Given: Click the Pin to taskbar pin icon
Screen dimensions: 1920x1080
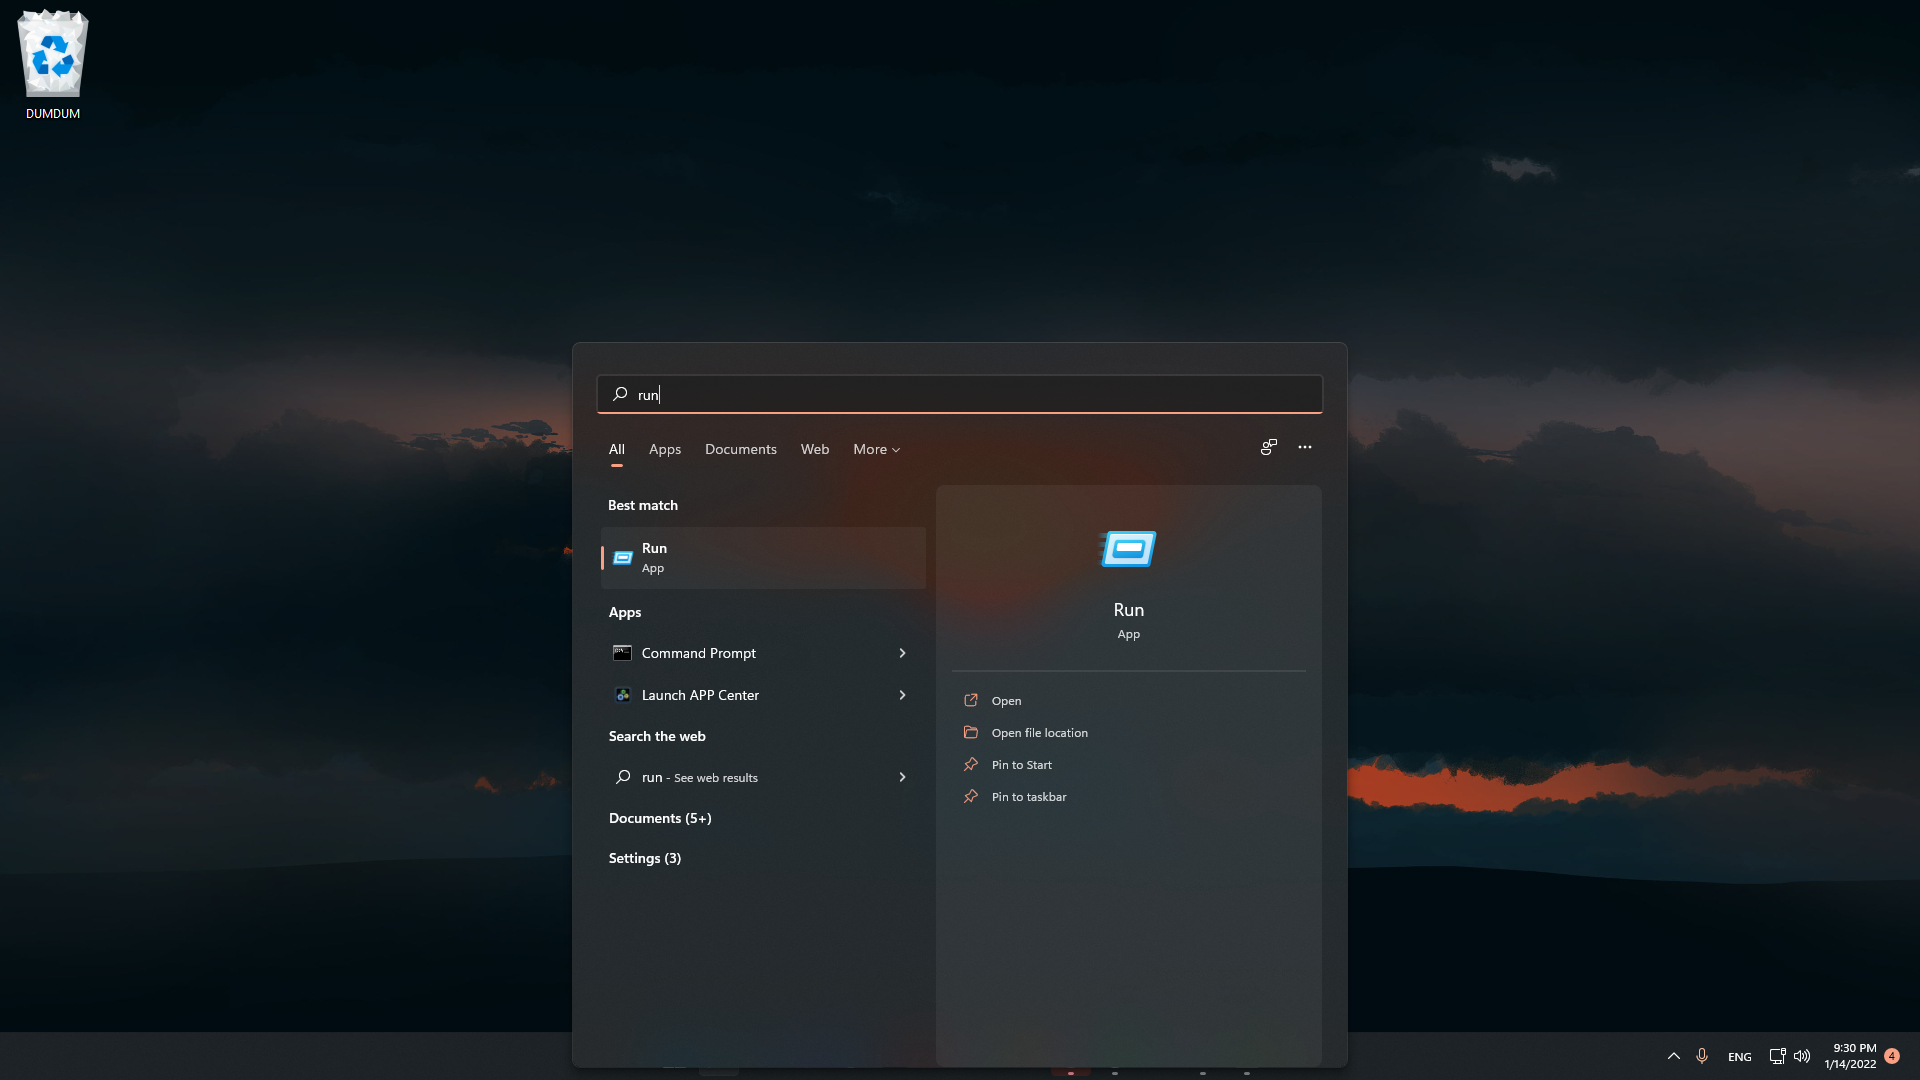Looking at the screenshot, I should pyautogui.click(x=970, y=797).
